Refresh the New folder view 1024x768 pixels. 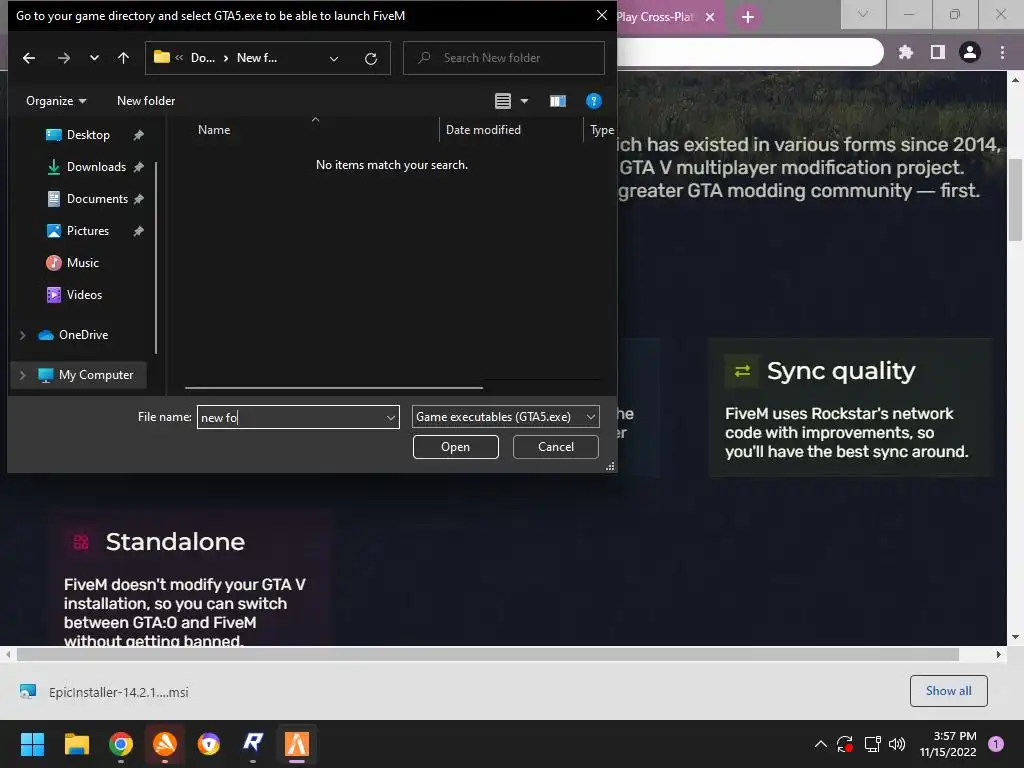tap(370, 58)
